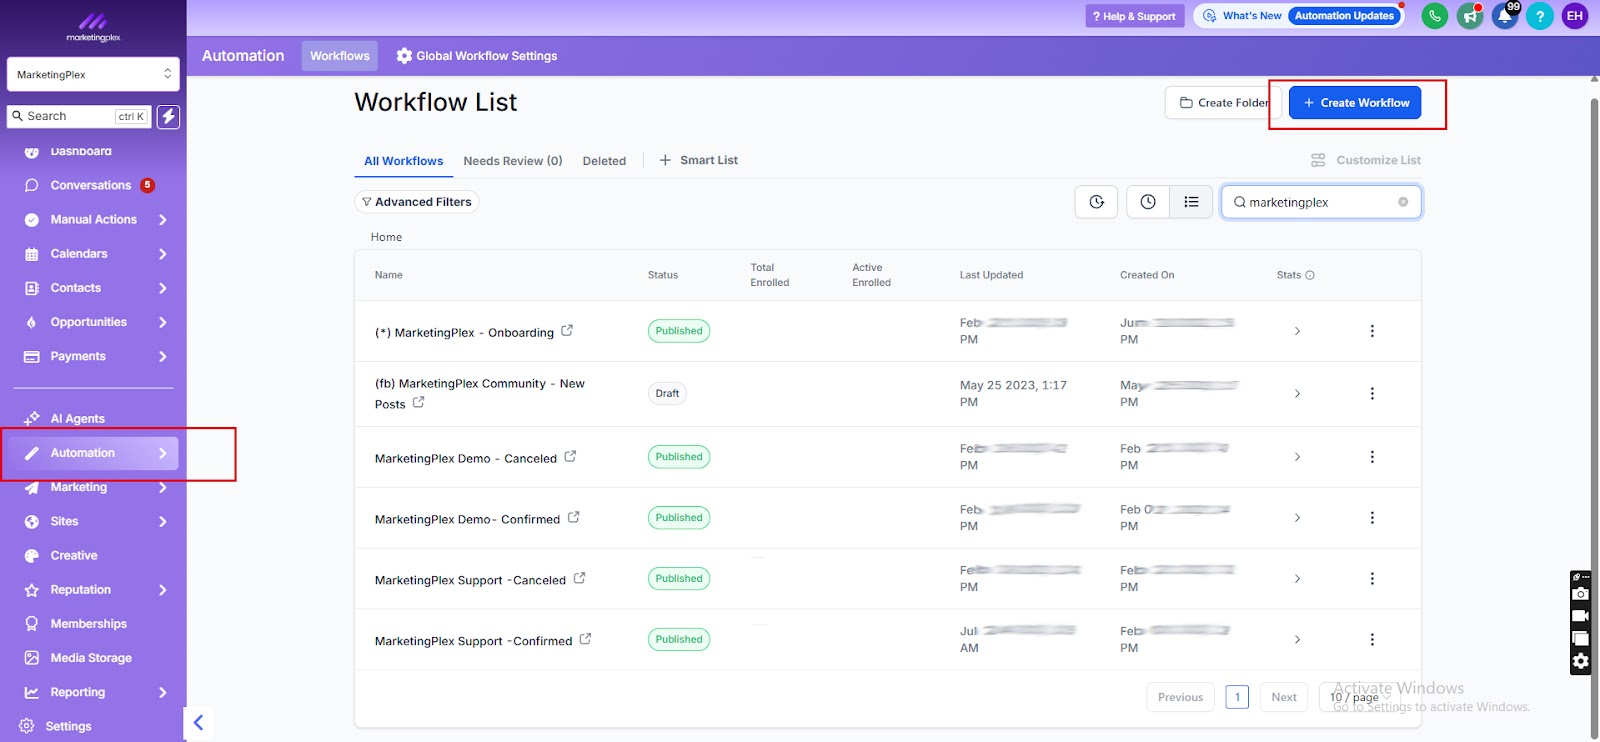This screenshot has width=1600, height=742.
Task: Click the workflow search field containing marketingplex
Action: 1321,202
